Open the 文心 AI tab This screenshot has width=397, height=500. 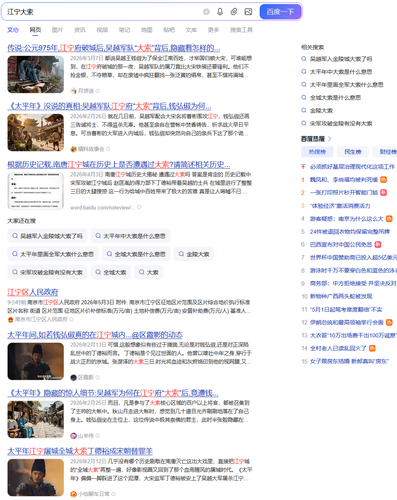(13, 30)
